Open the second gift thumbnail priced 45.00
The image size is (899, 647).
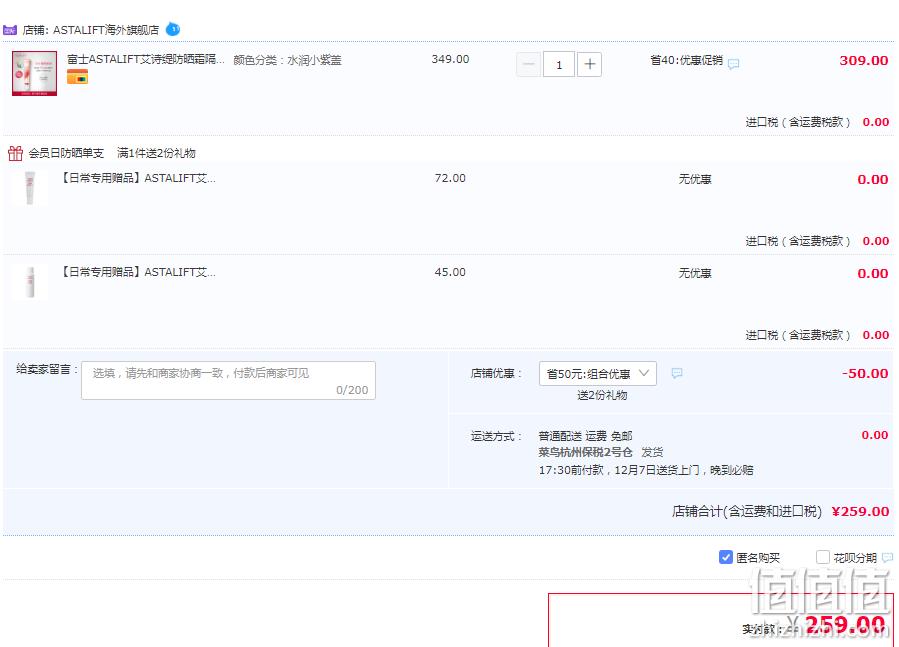point(30,282)
